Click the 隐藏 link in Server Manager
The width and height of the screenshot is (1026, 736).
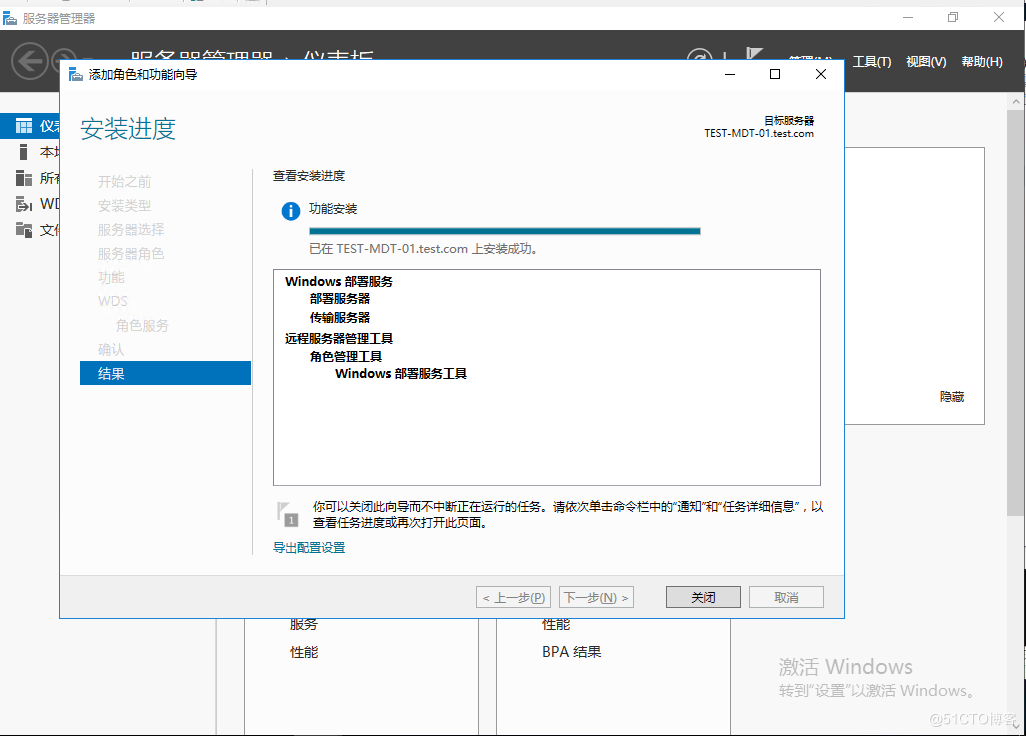951,396
